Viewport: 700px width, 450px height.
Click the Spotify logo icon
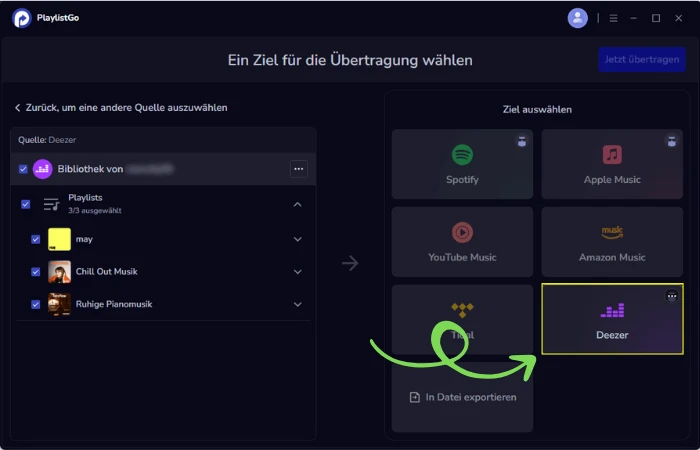tap(462, 155)
